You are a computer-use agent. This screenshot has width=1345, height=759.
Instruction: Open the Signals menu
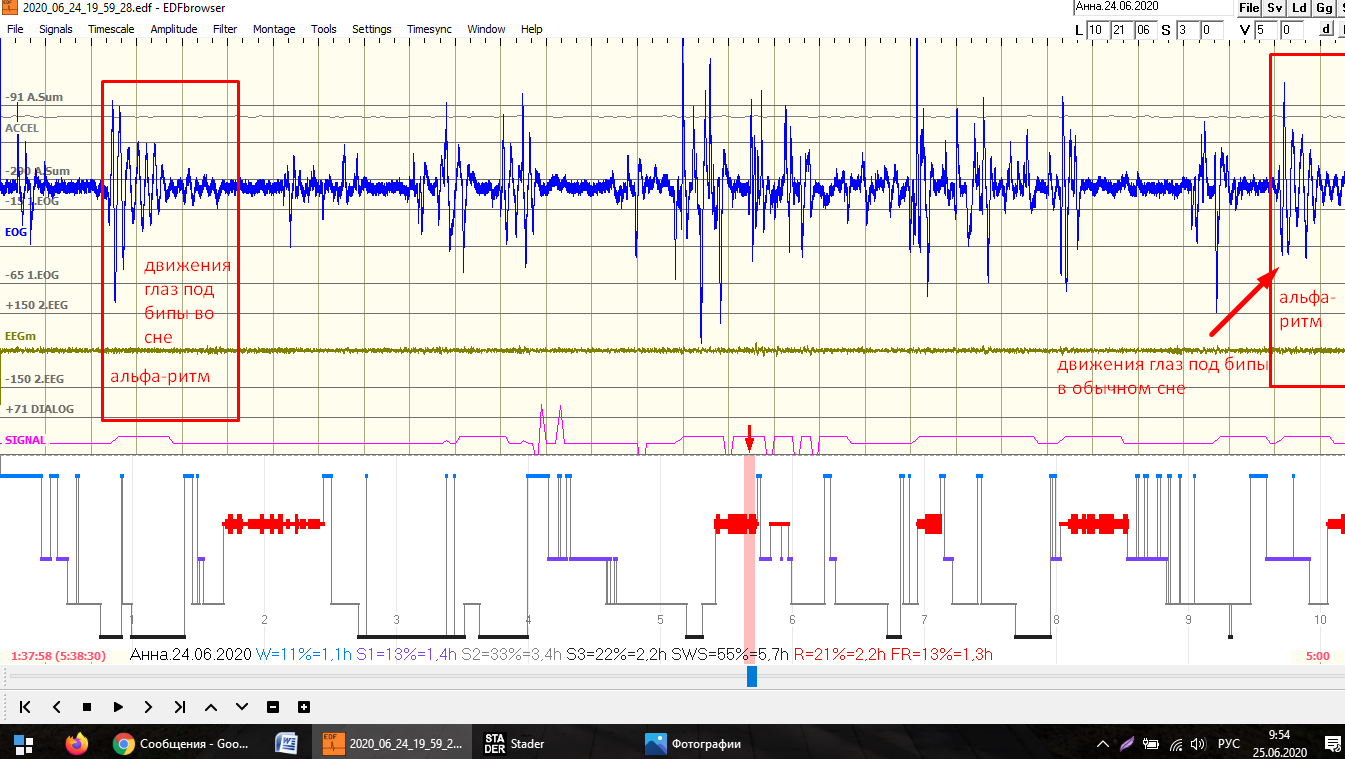[x=56, y=29]
